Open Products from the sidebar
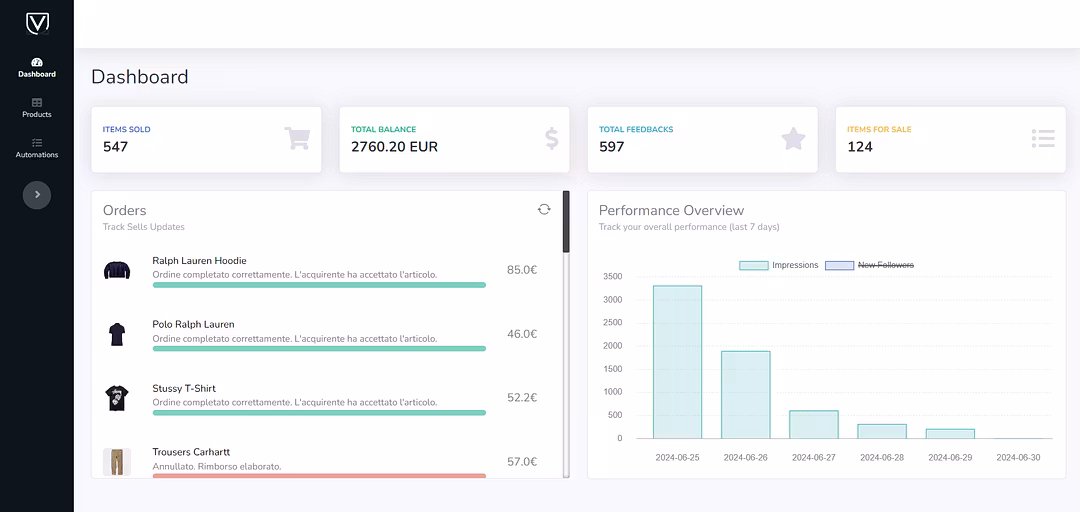 pos(37,107)
